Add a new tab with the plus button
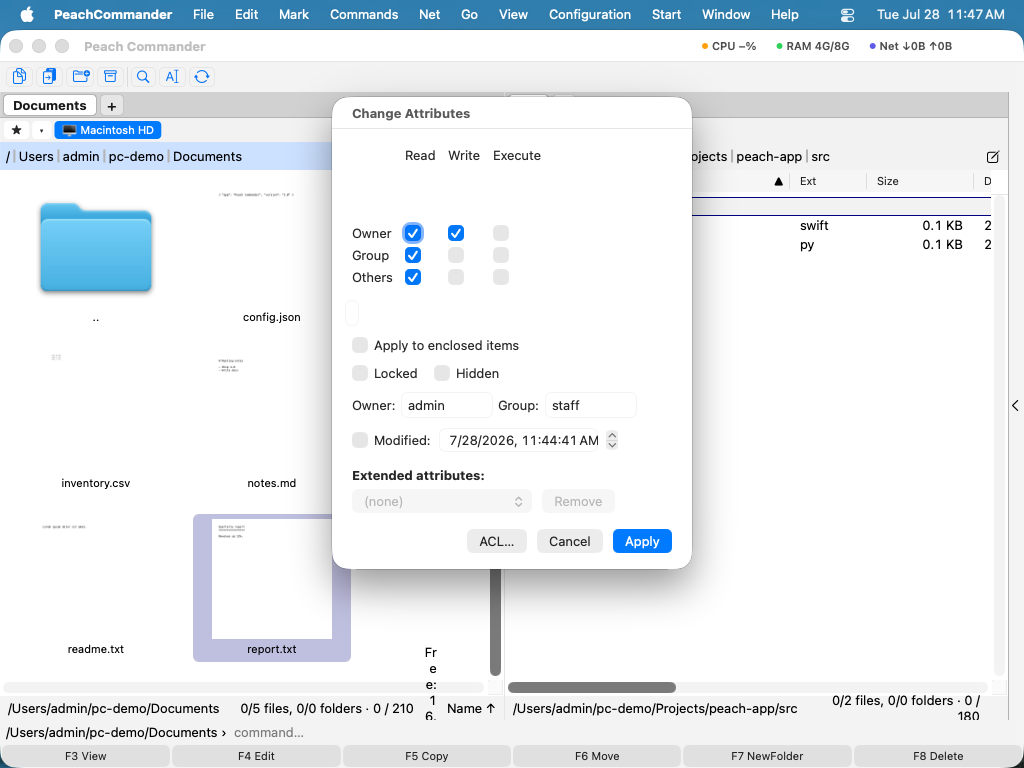1024x768 pixels. click(112, 106)
